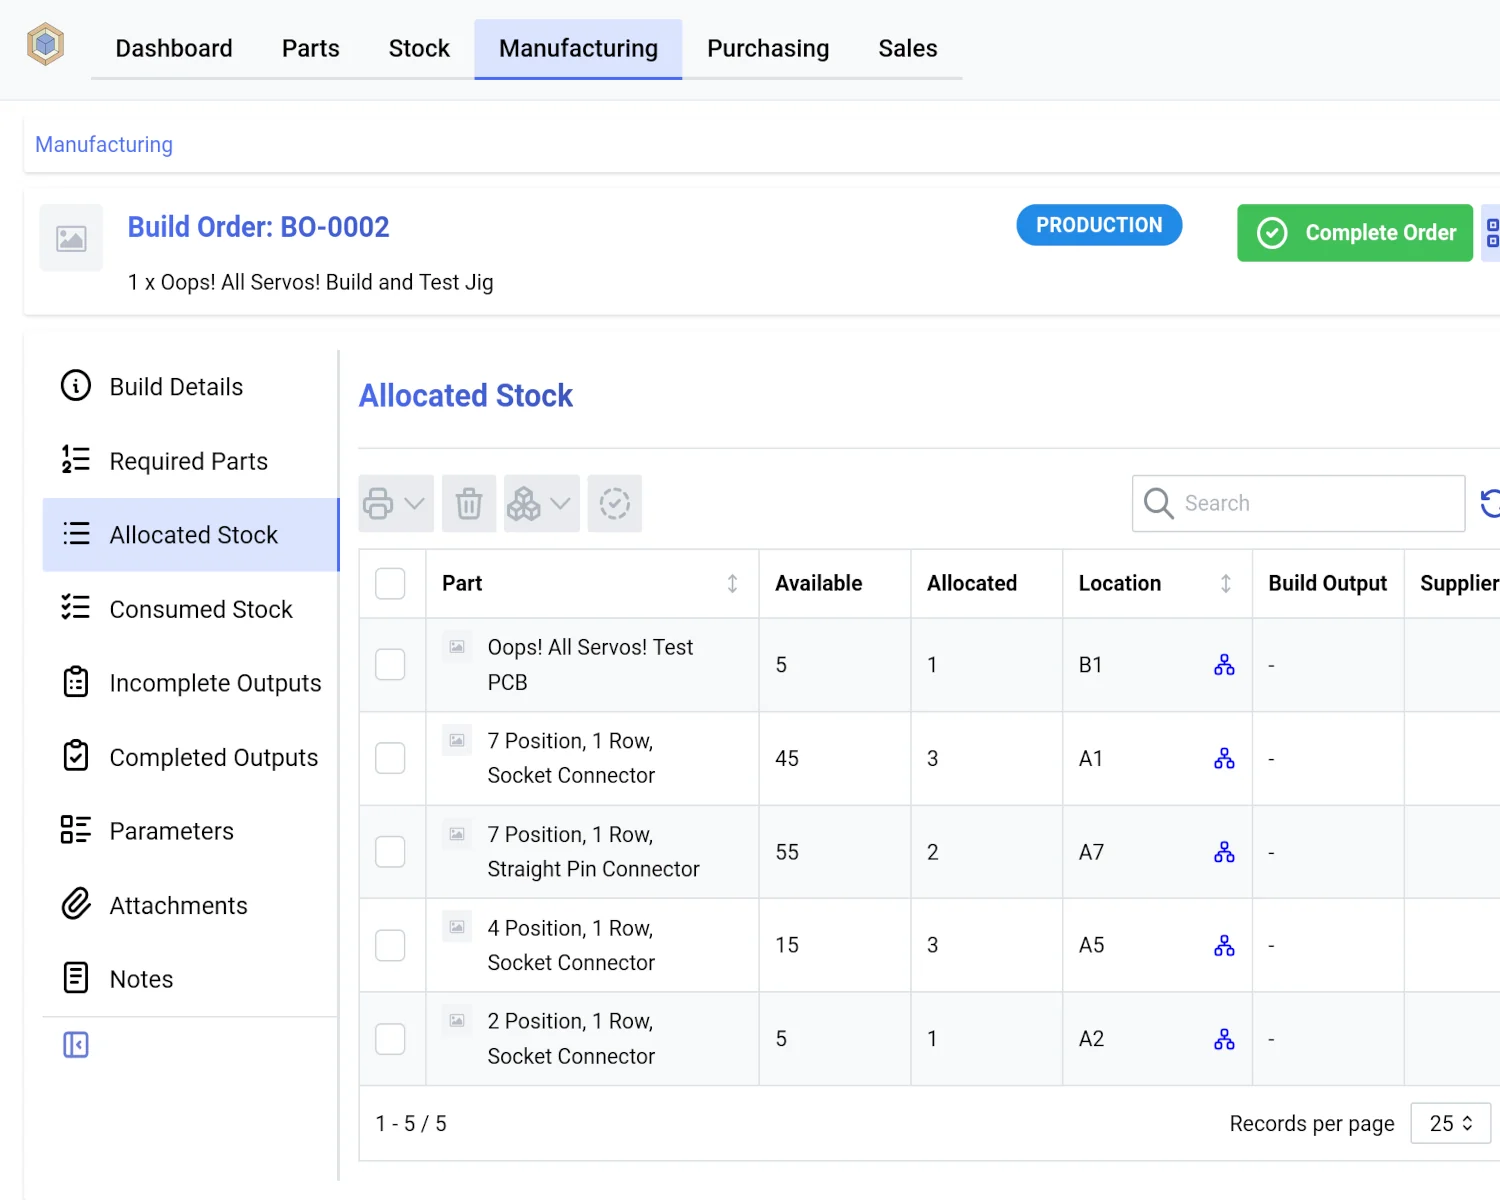This screenshot has height=1200, width=1500.
Task: Click the PRODUCTION status badge
Action: coord(1099,225)
